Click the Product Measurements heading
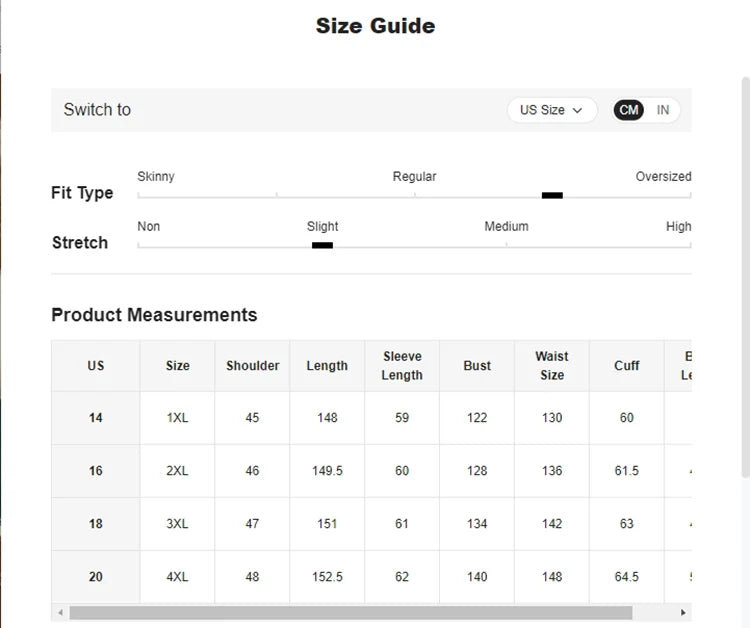This screenshot has width=750, height=628. tap(154, 315)
